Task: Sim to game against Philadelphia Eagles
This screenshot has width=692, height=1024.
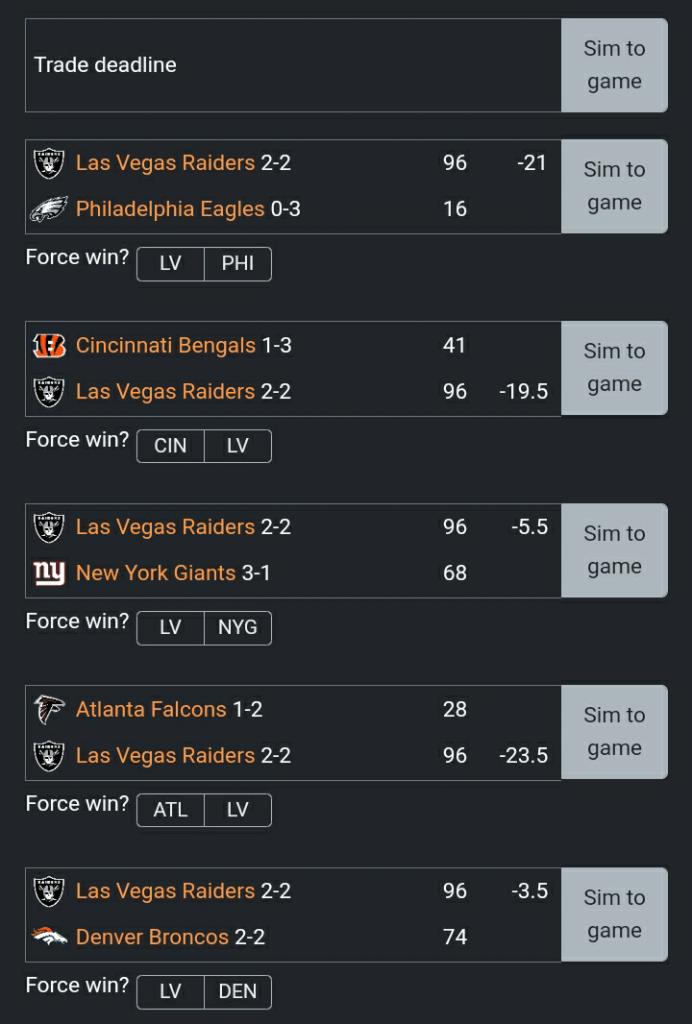Action: (614, 186)
